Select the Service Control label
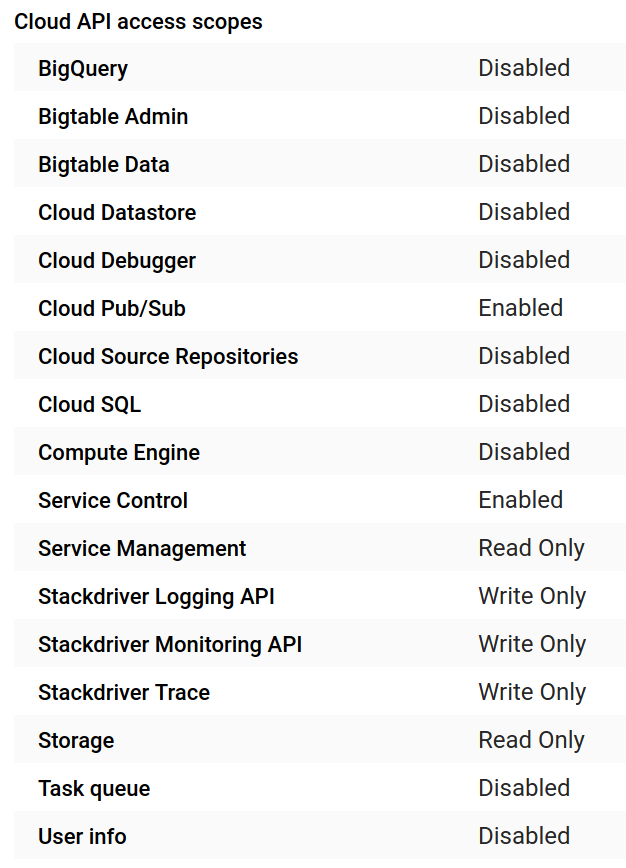626x868 pixels. coord(113,500)
